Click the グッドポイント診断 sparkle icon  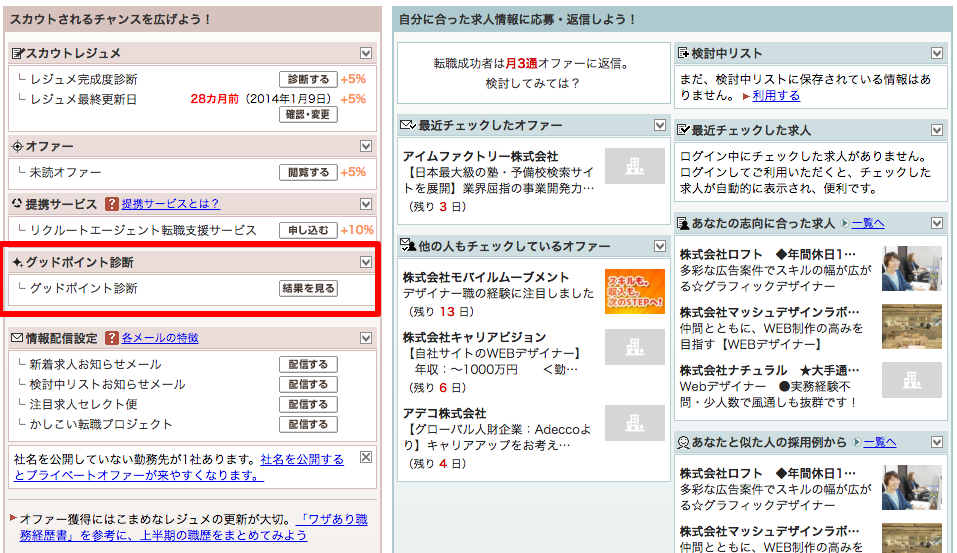coord(18,262)
